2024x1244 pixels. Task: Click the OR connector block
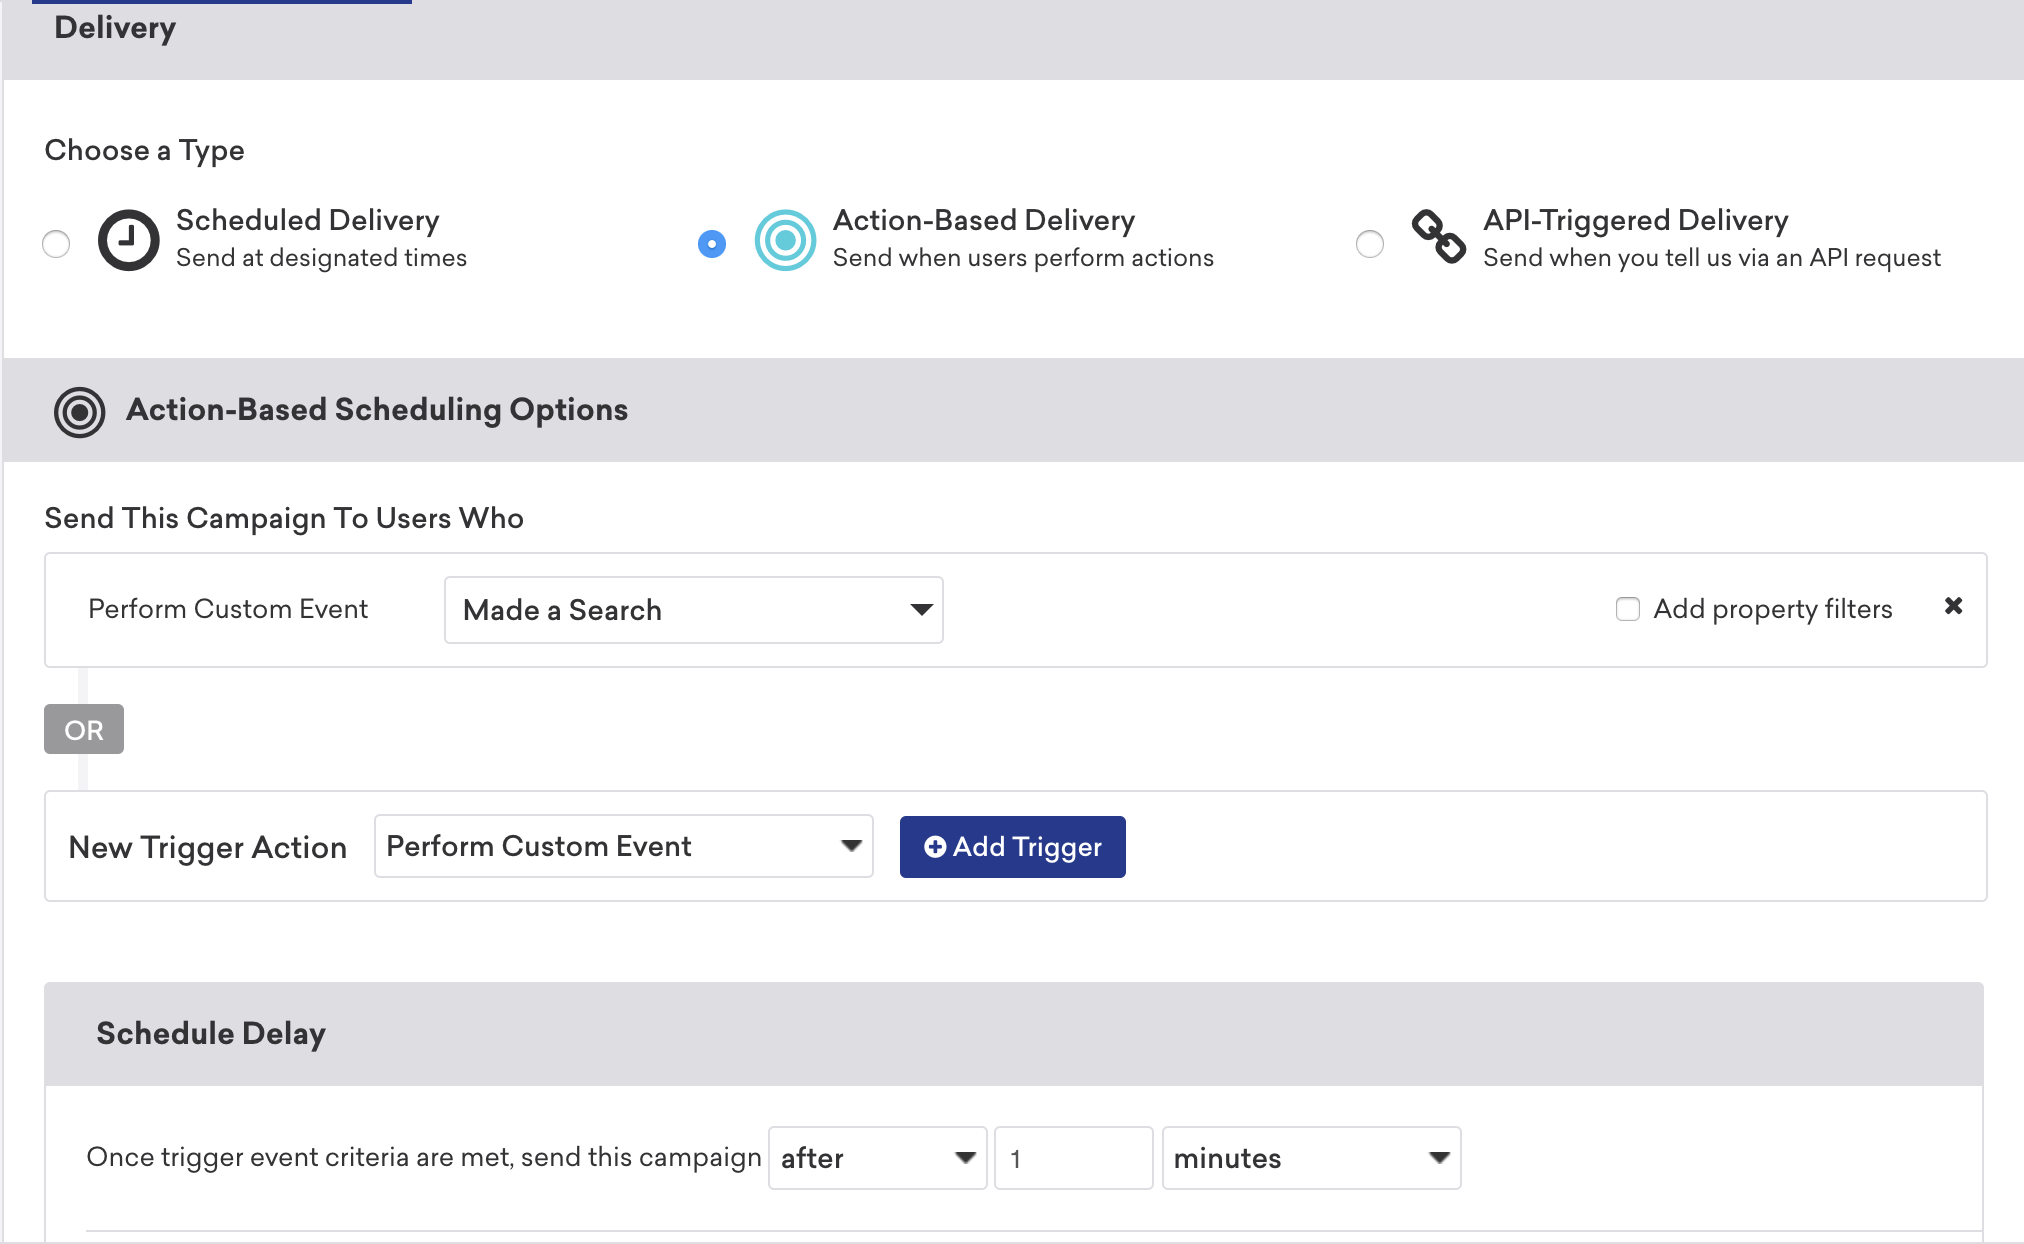click(x=84, y=729)
